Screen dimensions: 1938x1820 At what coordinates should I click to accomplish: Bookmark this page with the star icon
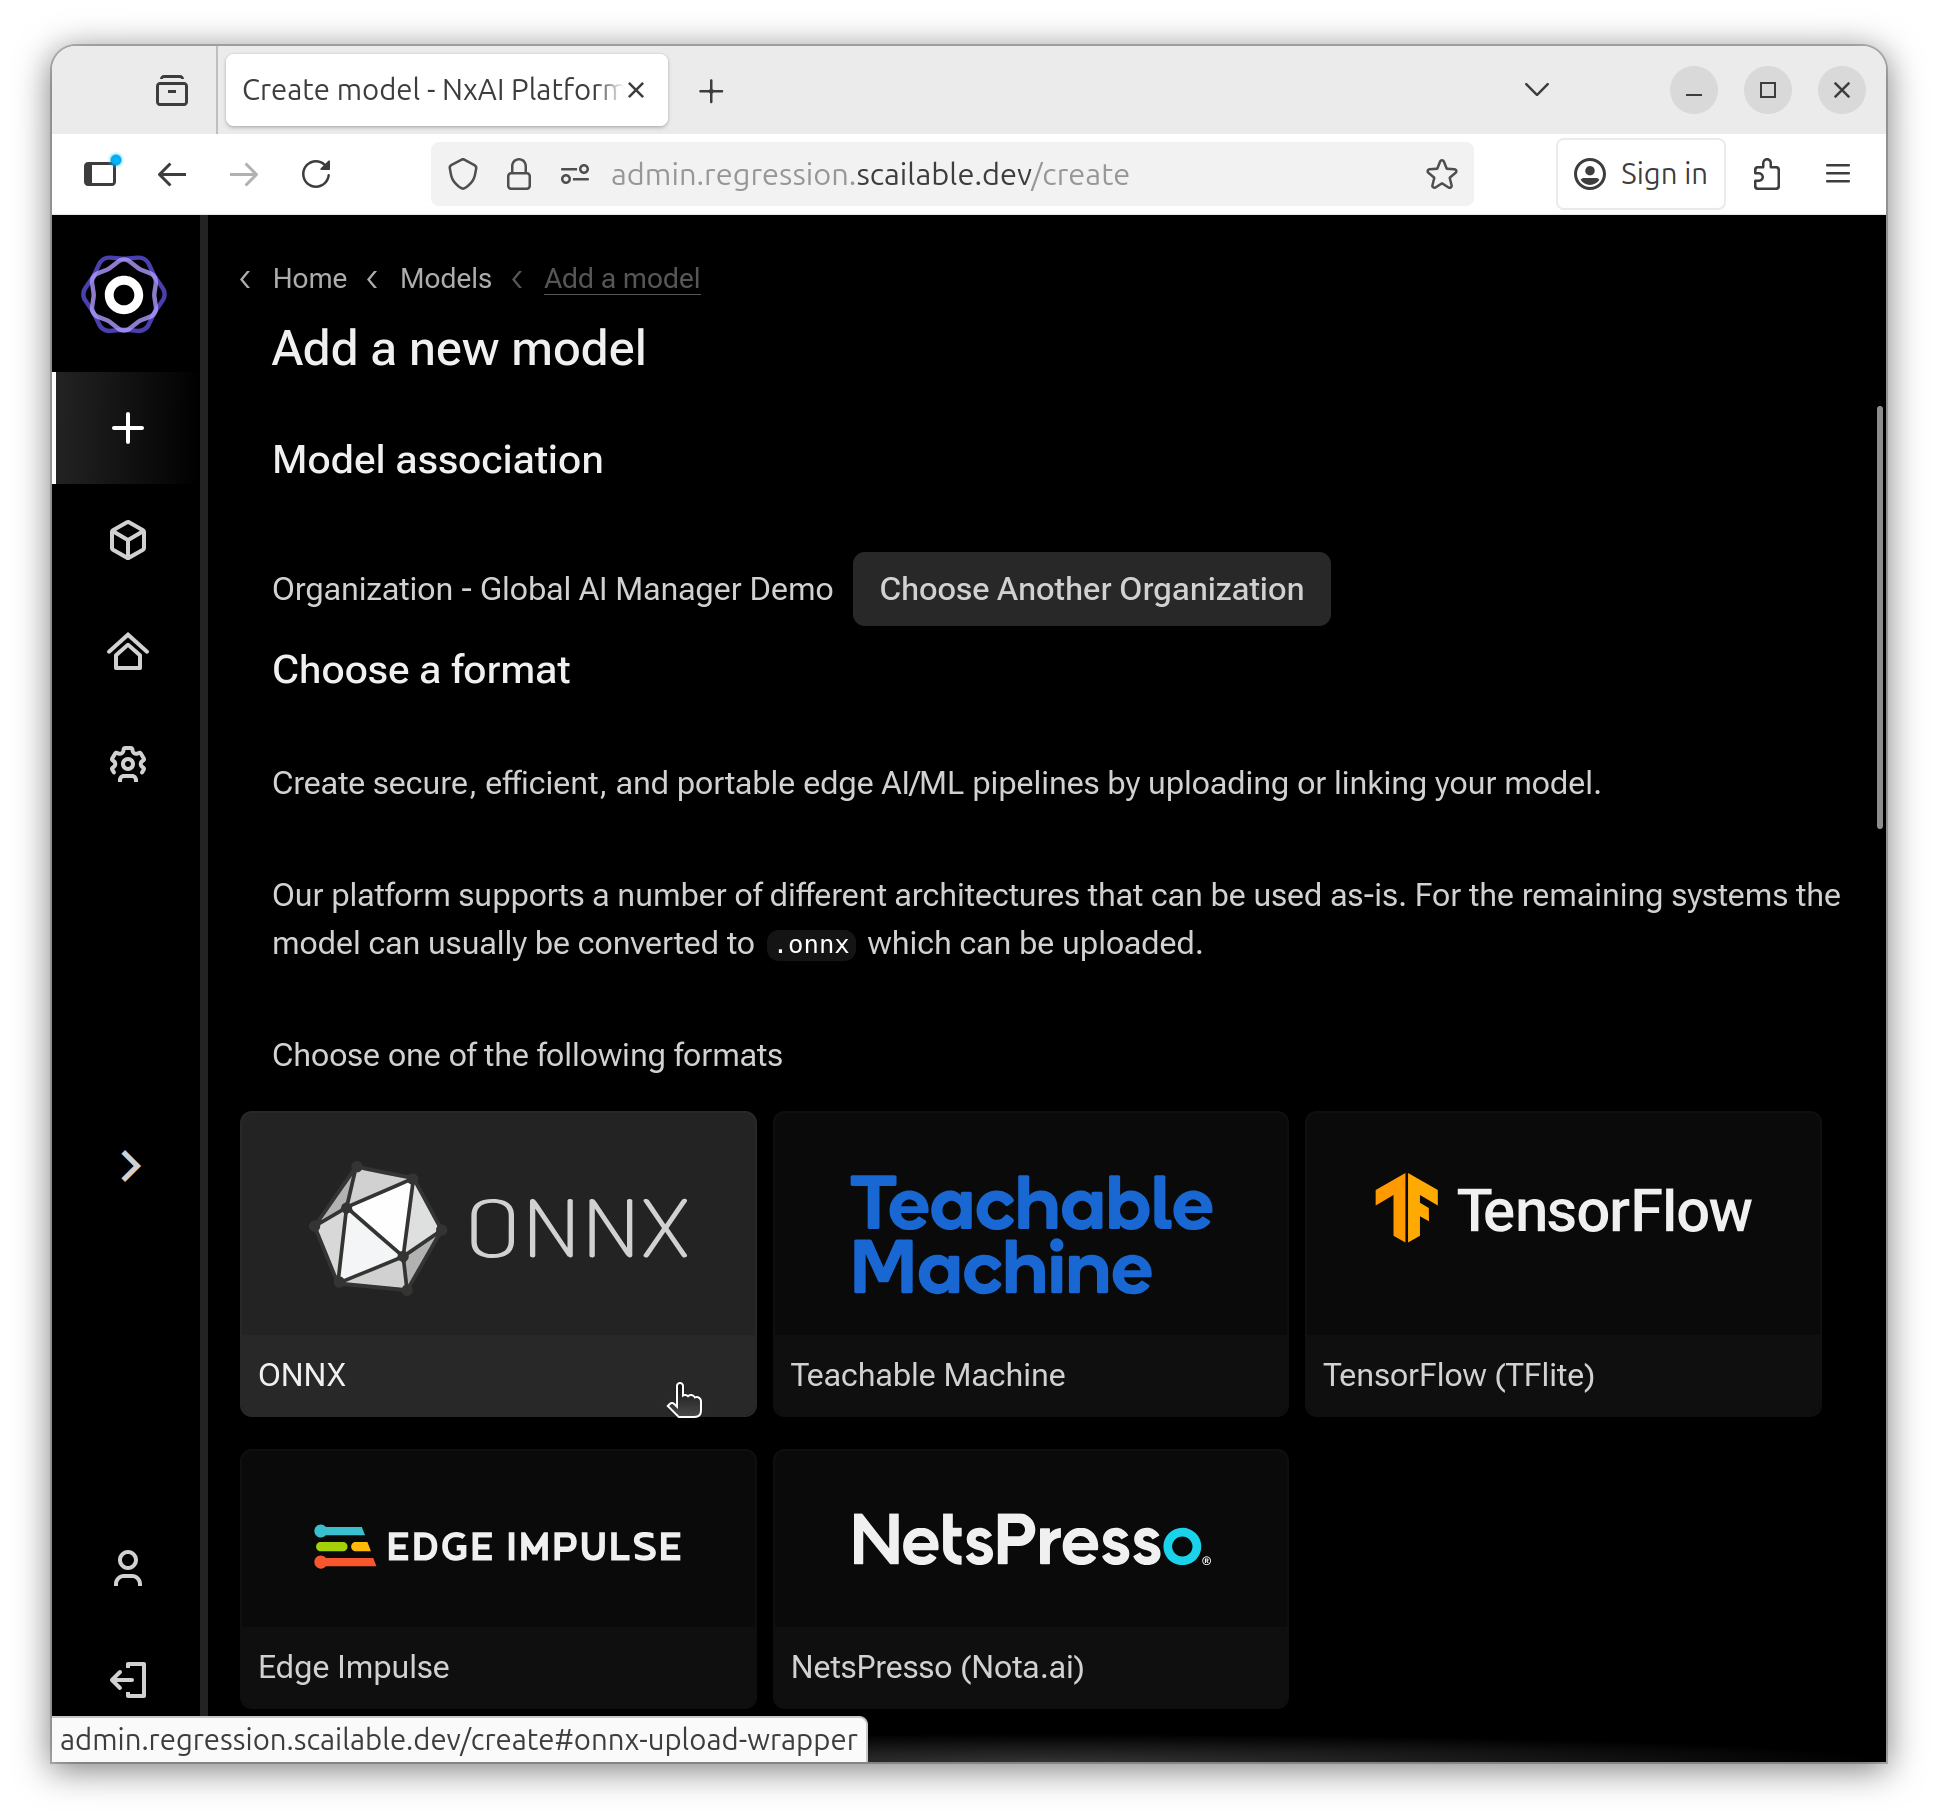[x=1441, y=174]
